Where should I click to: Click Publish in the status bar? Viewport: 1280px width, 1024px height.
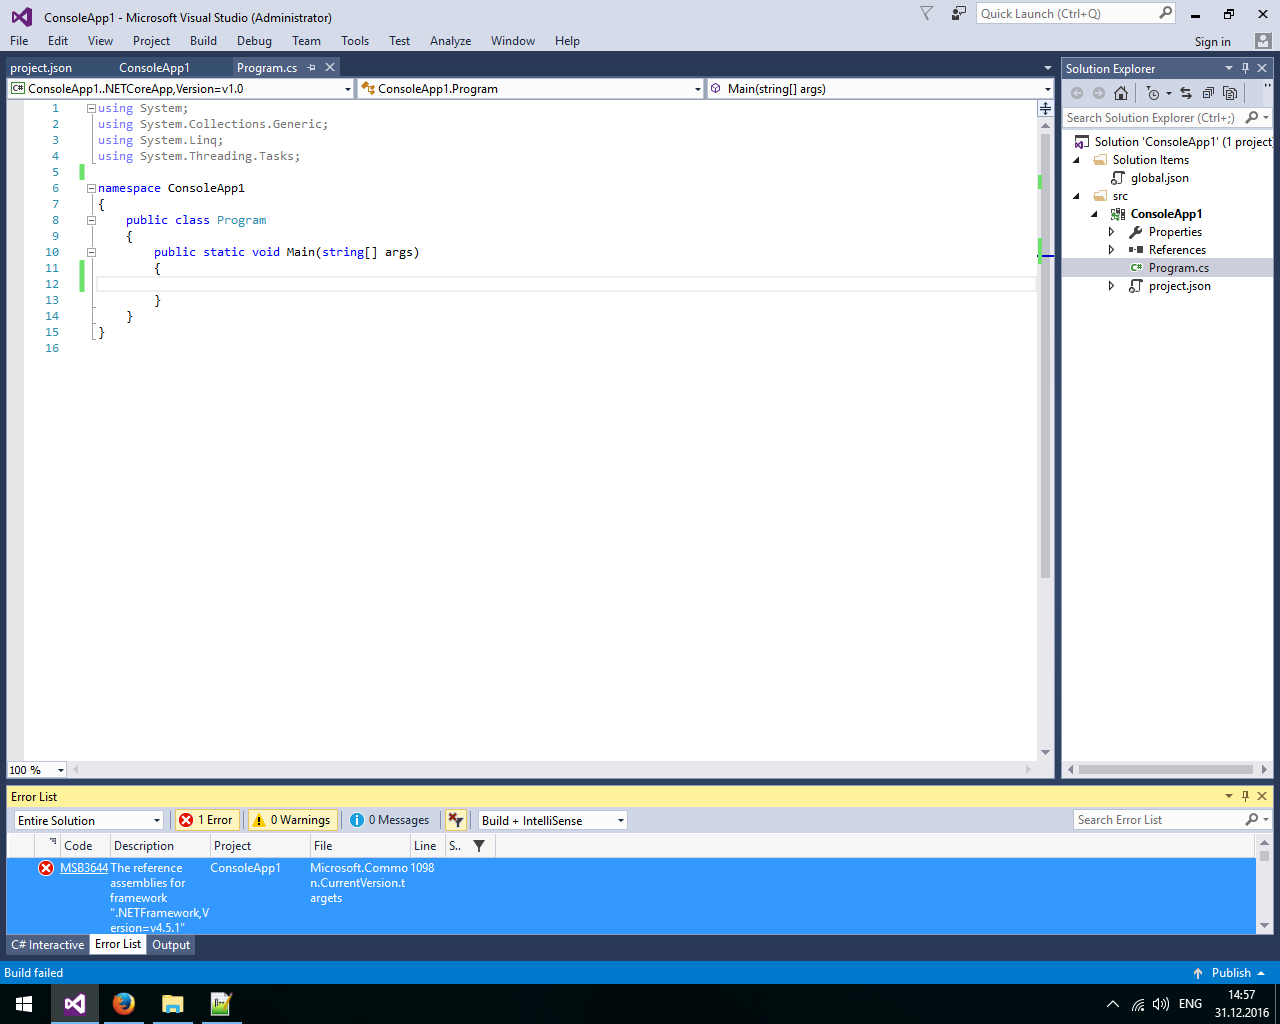coord(1231,973)
